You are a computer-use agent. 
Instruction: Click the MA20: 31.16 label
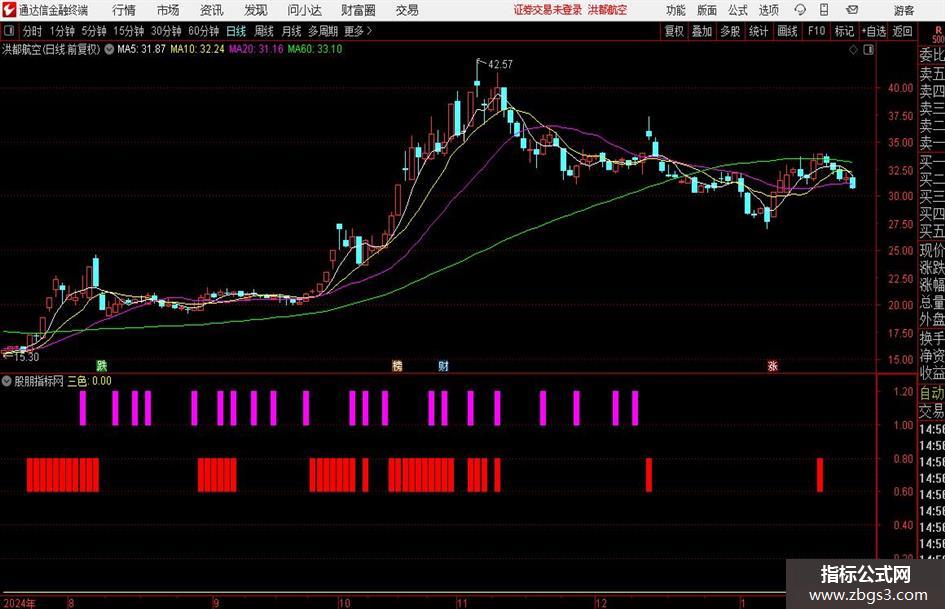pyautogui.click(x=256, y=49)
